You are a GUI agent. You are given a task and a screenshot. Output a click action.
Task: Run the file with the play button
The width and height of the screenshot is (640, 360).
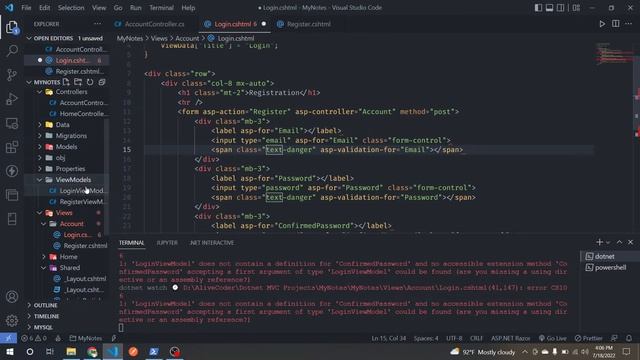coord(602,24)
